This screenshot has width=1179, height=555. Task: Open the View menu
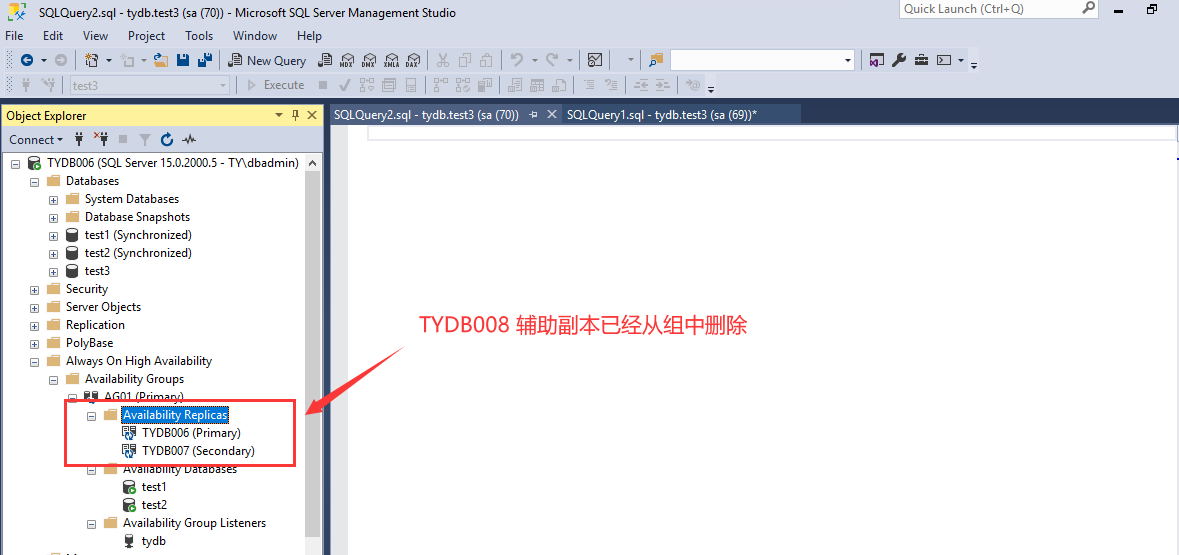(95, 35)
